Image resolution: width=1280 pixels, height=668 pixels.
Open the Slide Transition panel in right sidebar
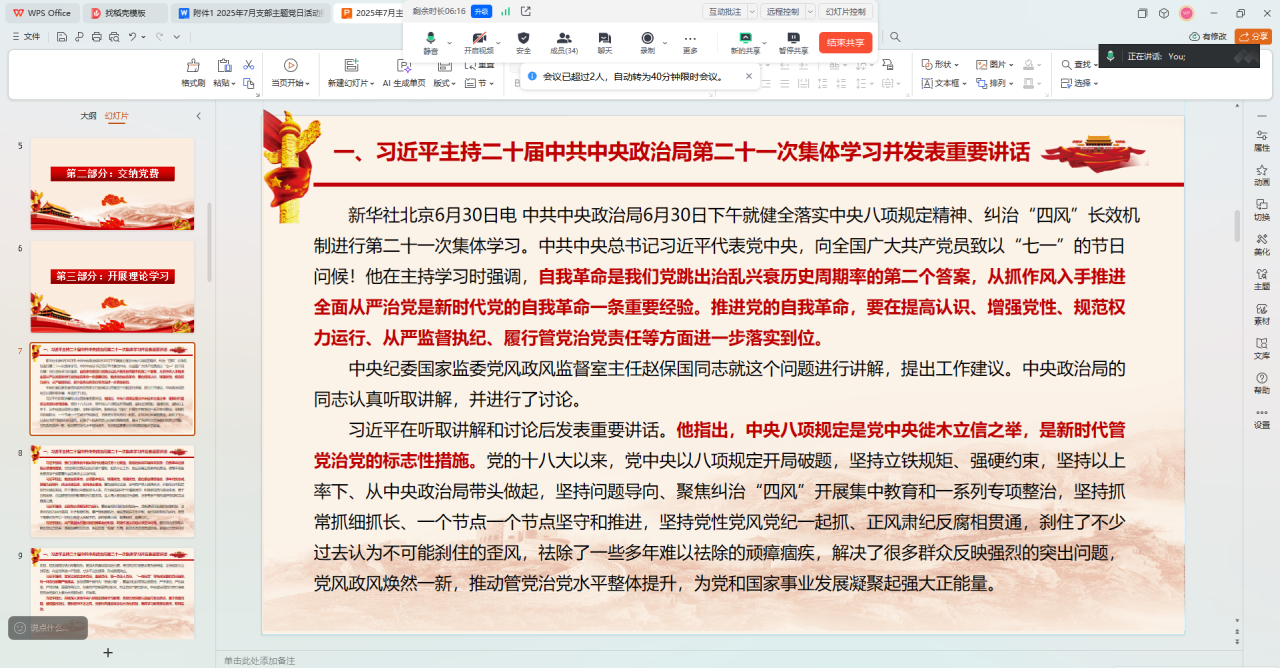tap(1261, 209)
